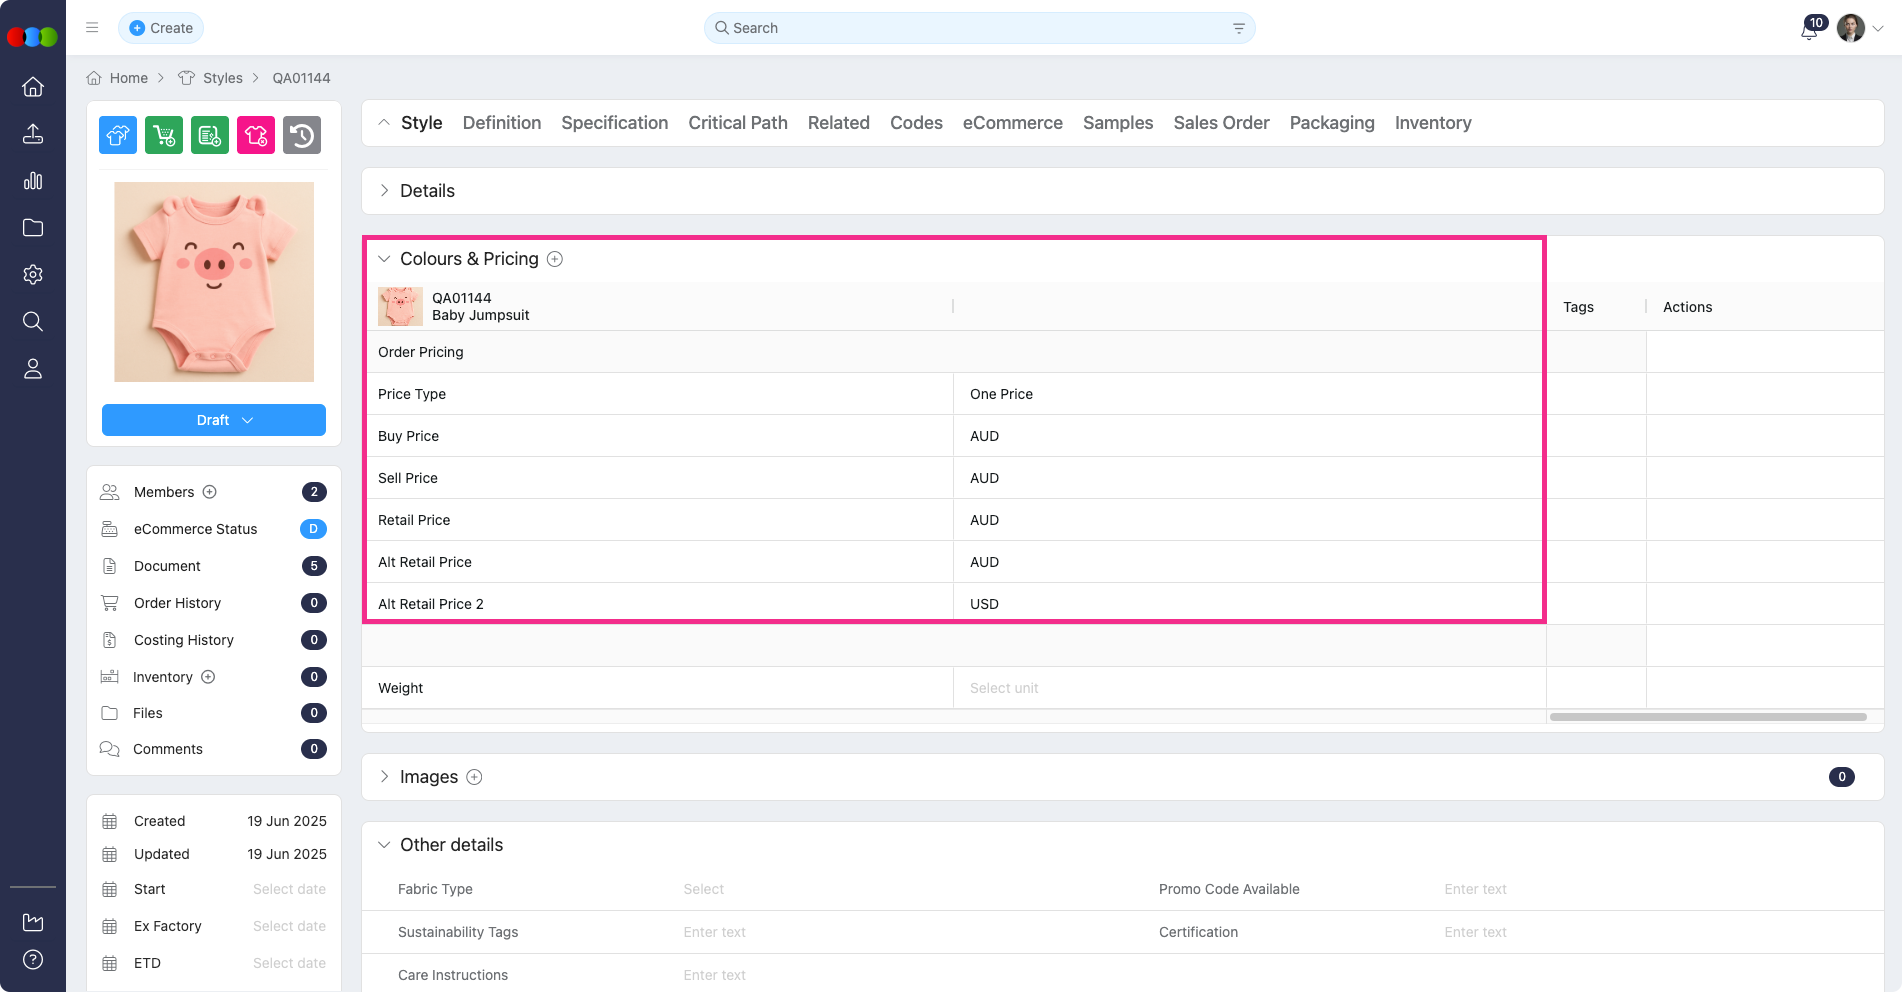Switch to the Critical Path tab

737,123
